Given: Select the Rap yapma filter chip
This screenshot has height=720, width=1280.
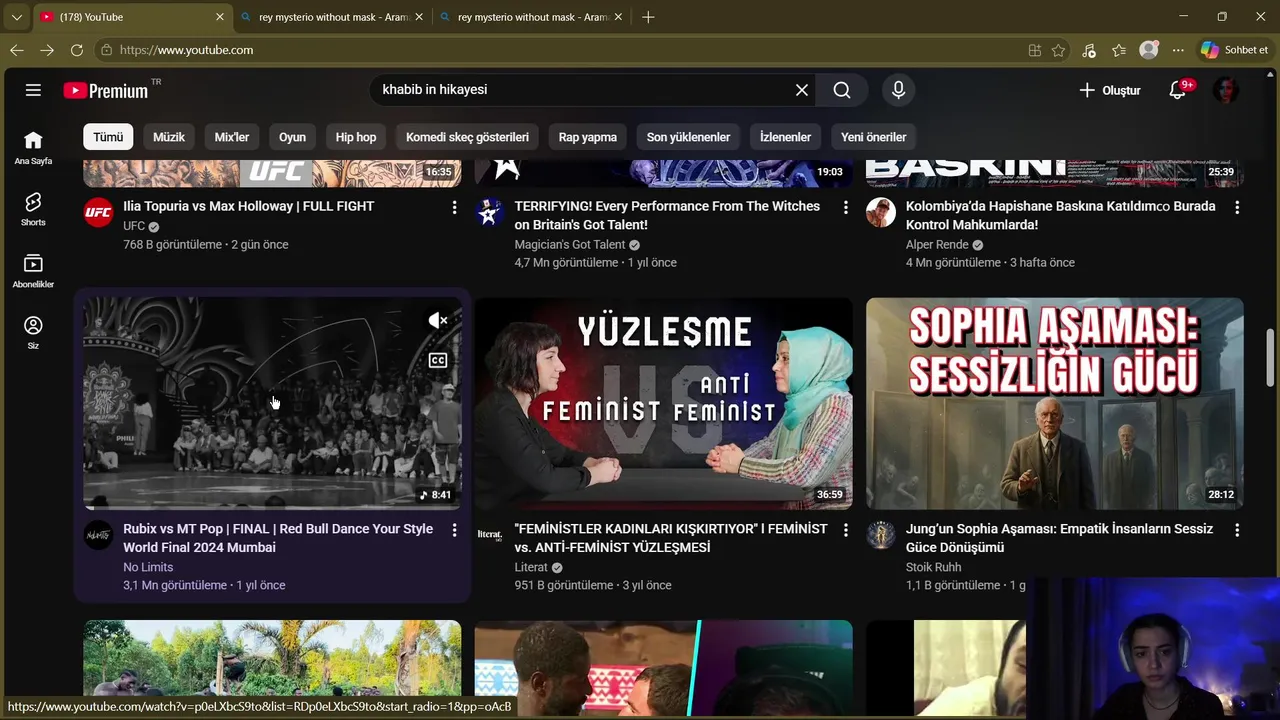Looking at the screenshot, I should pyautogui.click(x=588, y=137).
